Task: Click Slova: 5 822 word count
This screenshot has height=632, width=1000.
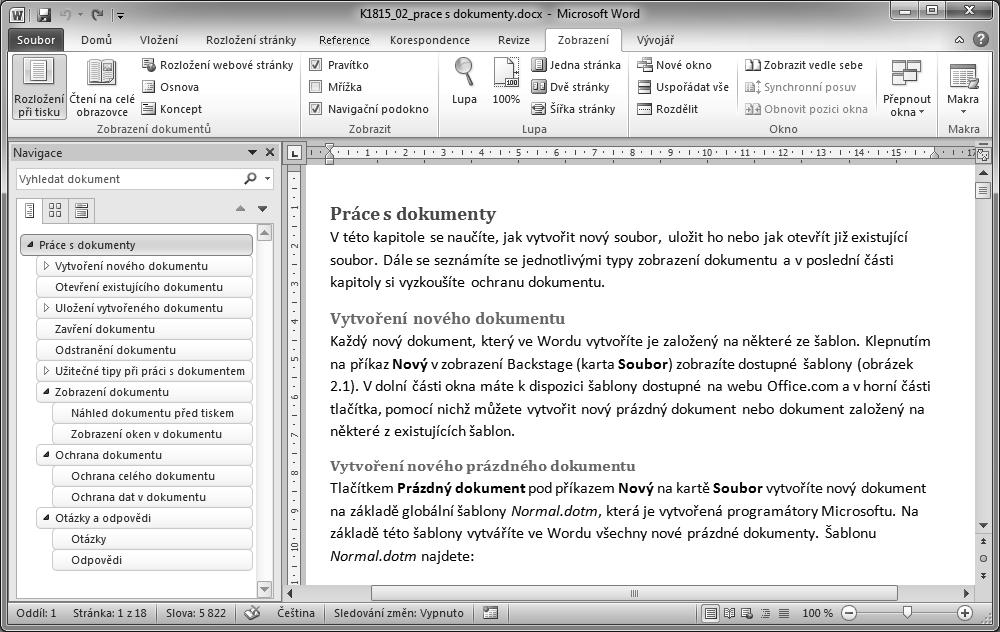Action: click(196, 613)
